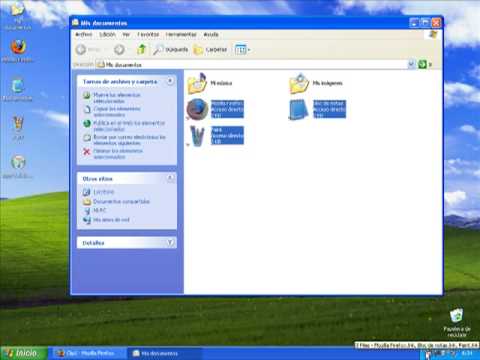The image size is (480, 360).
Task: Select the Mozilla Firefox desktop icon
Action: [18, 47]
